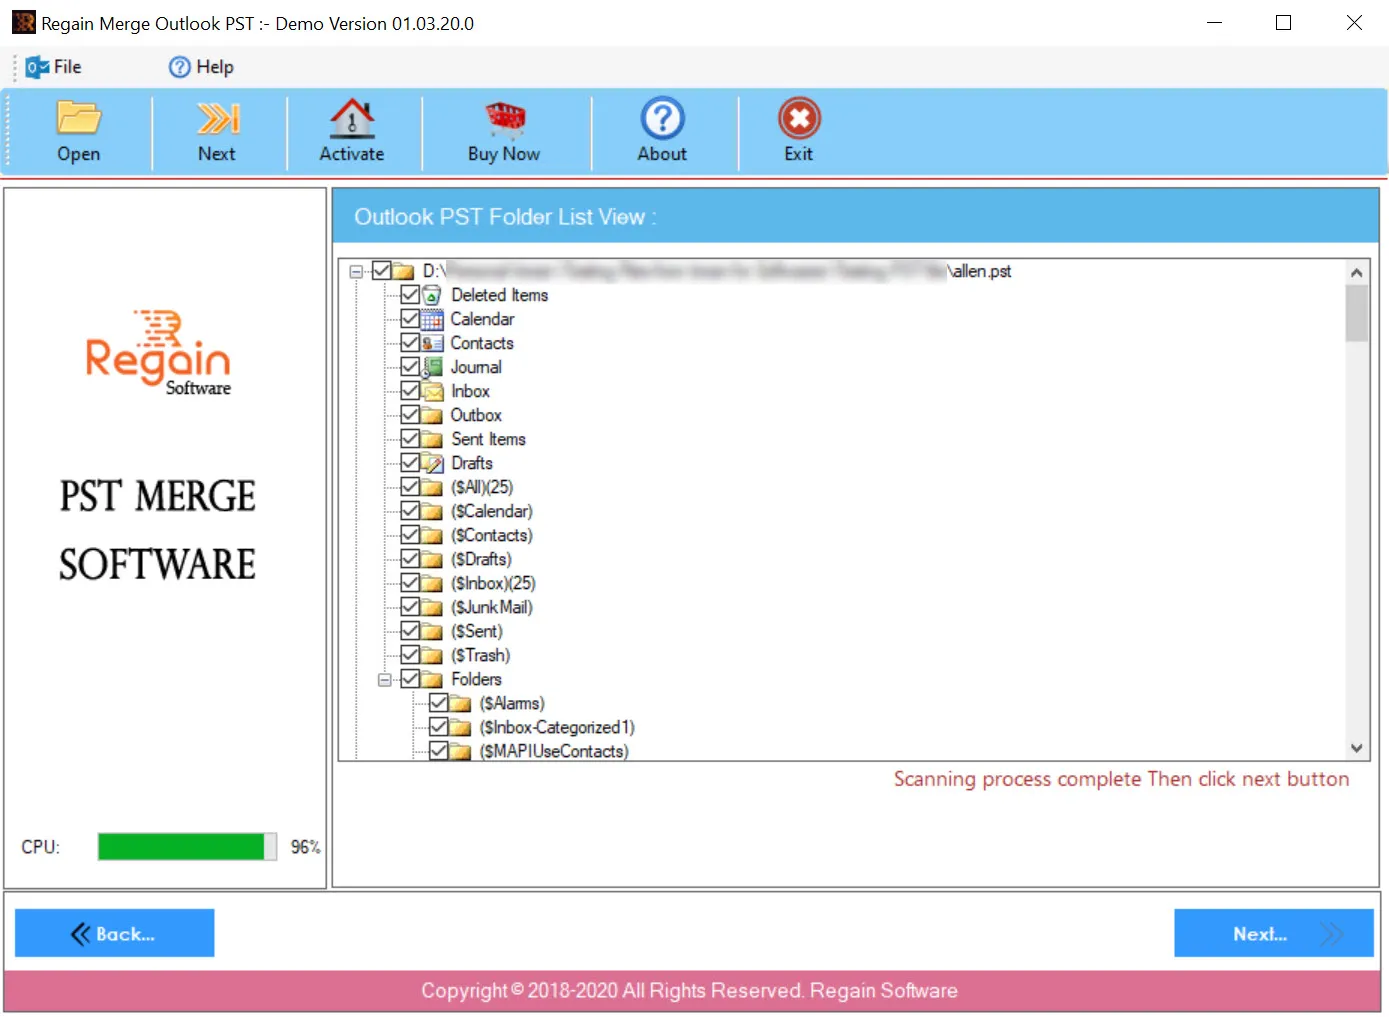Uncheck the ($Alarms) checkbox

(438, 703)
